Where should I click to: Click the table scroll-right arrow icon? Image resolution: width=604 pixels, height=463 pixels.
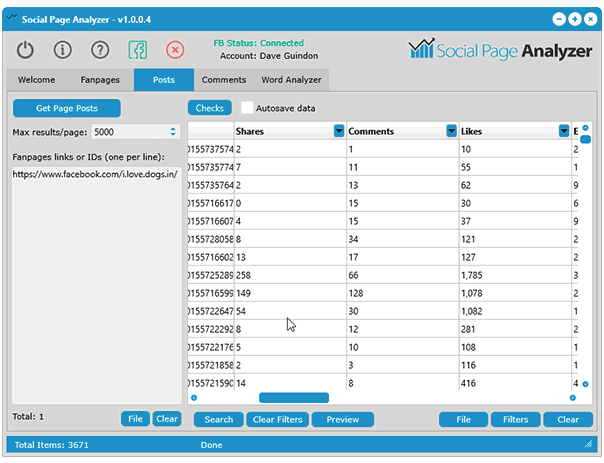coord(573,398)
